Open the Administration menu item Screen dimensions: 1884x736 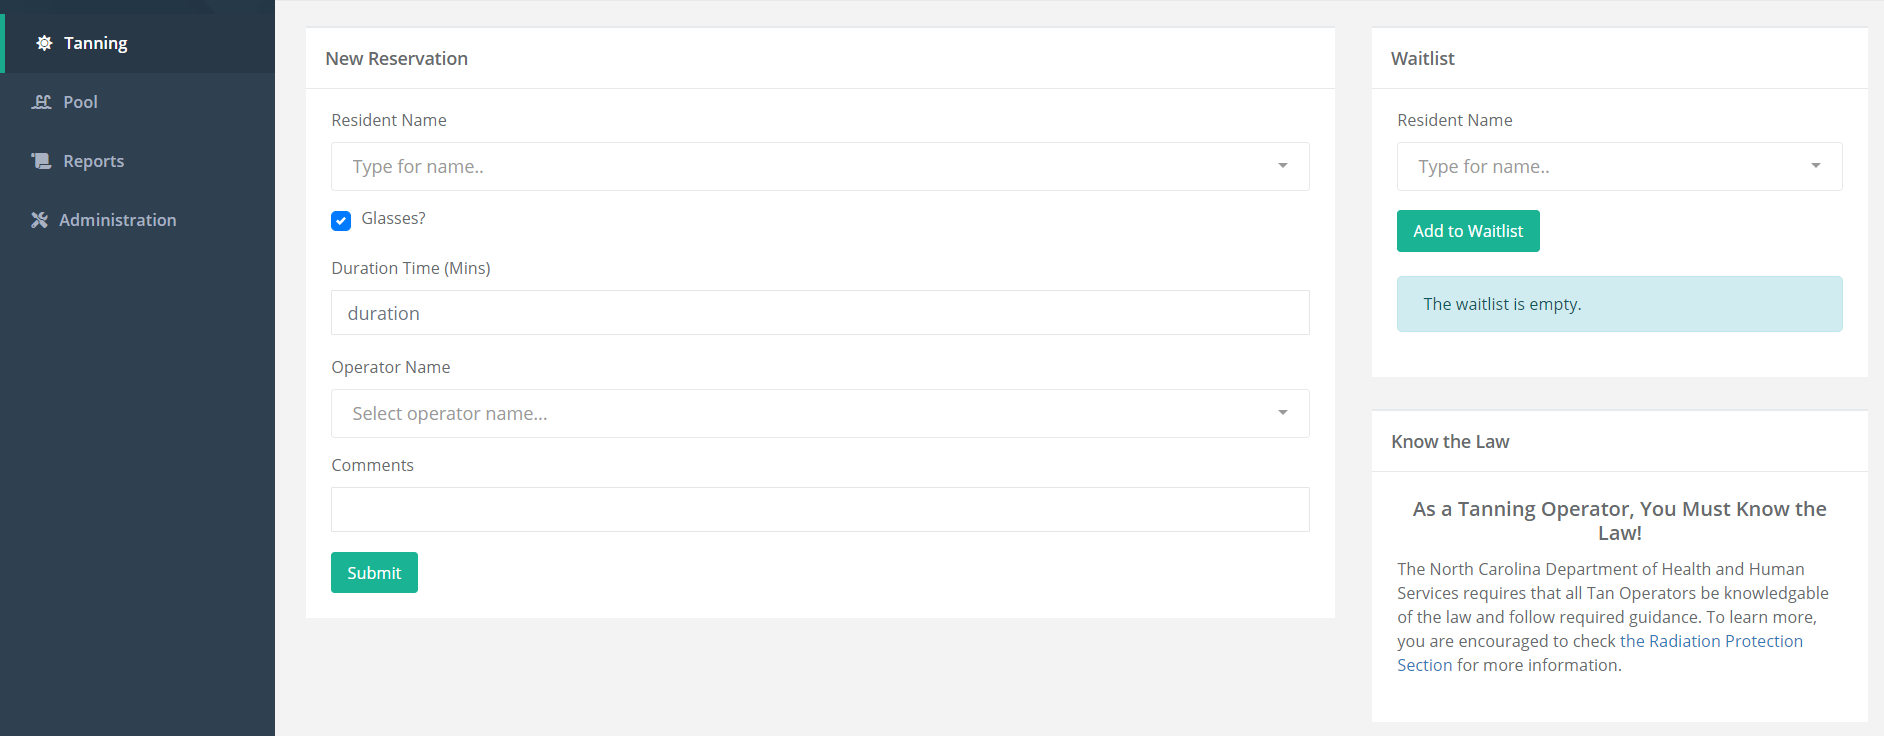(x=117, y=220)
